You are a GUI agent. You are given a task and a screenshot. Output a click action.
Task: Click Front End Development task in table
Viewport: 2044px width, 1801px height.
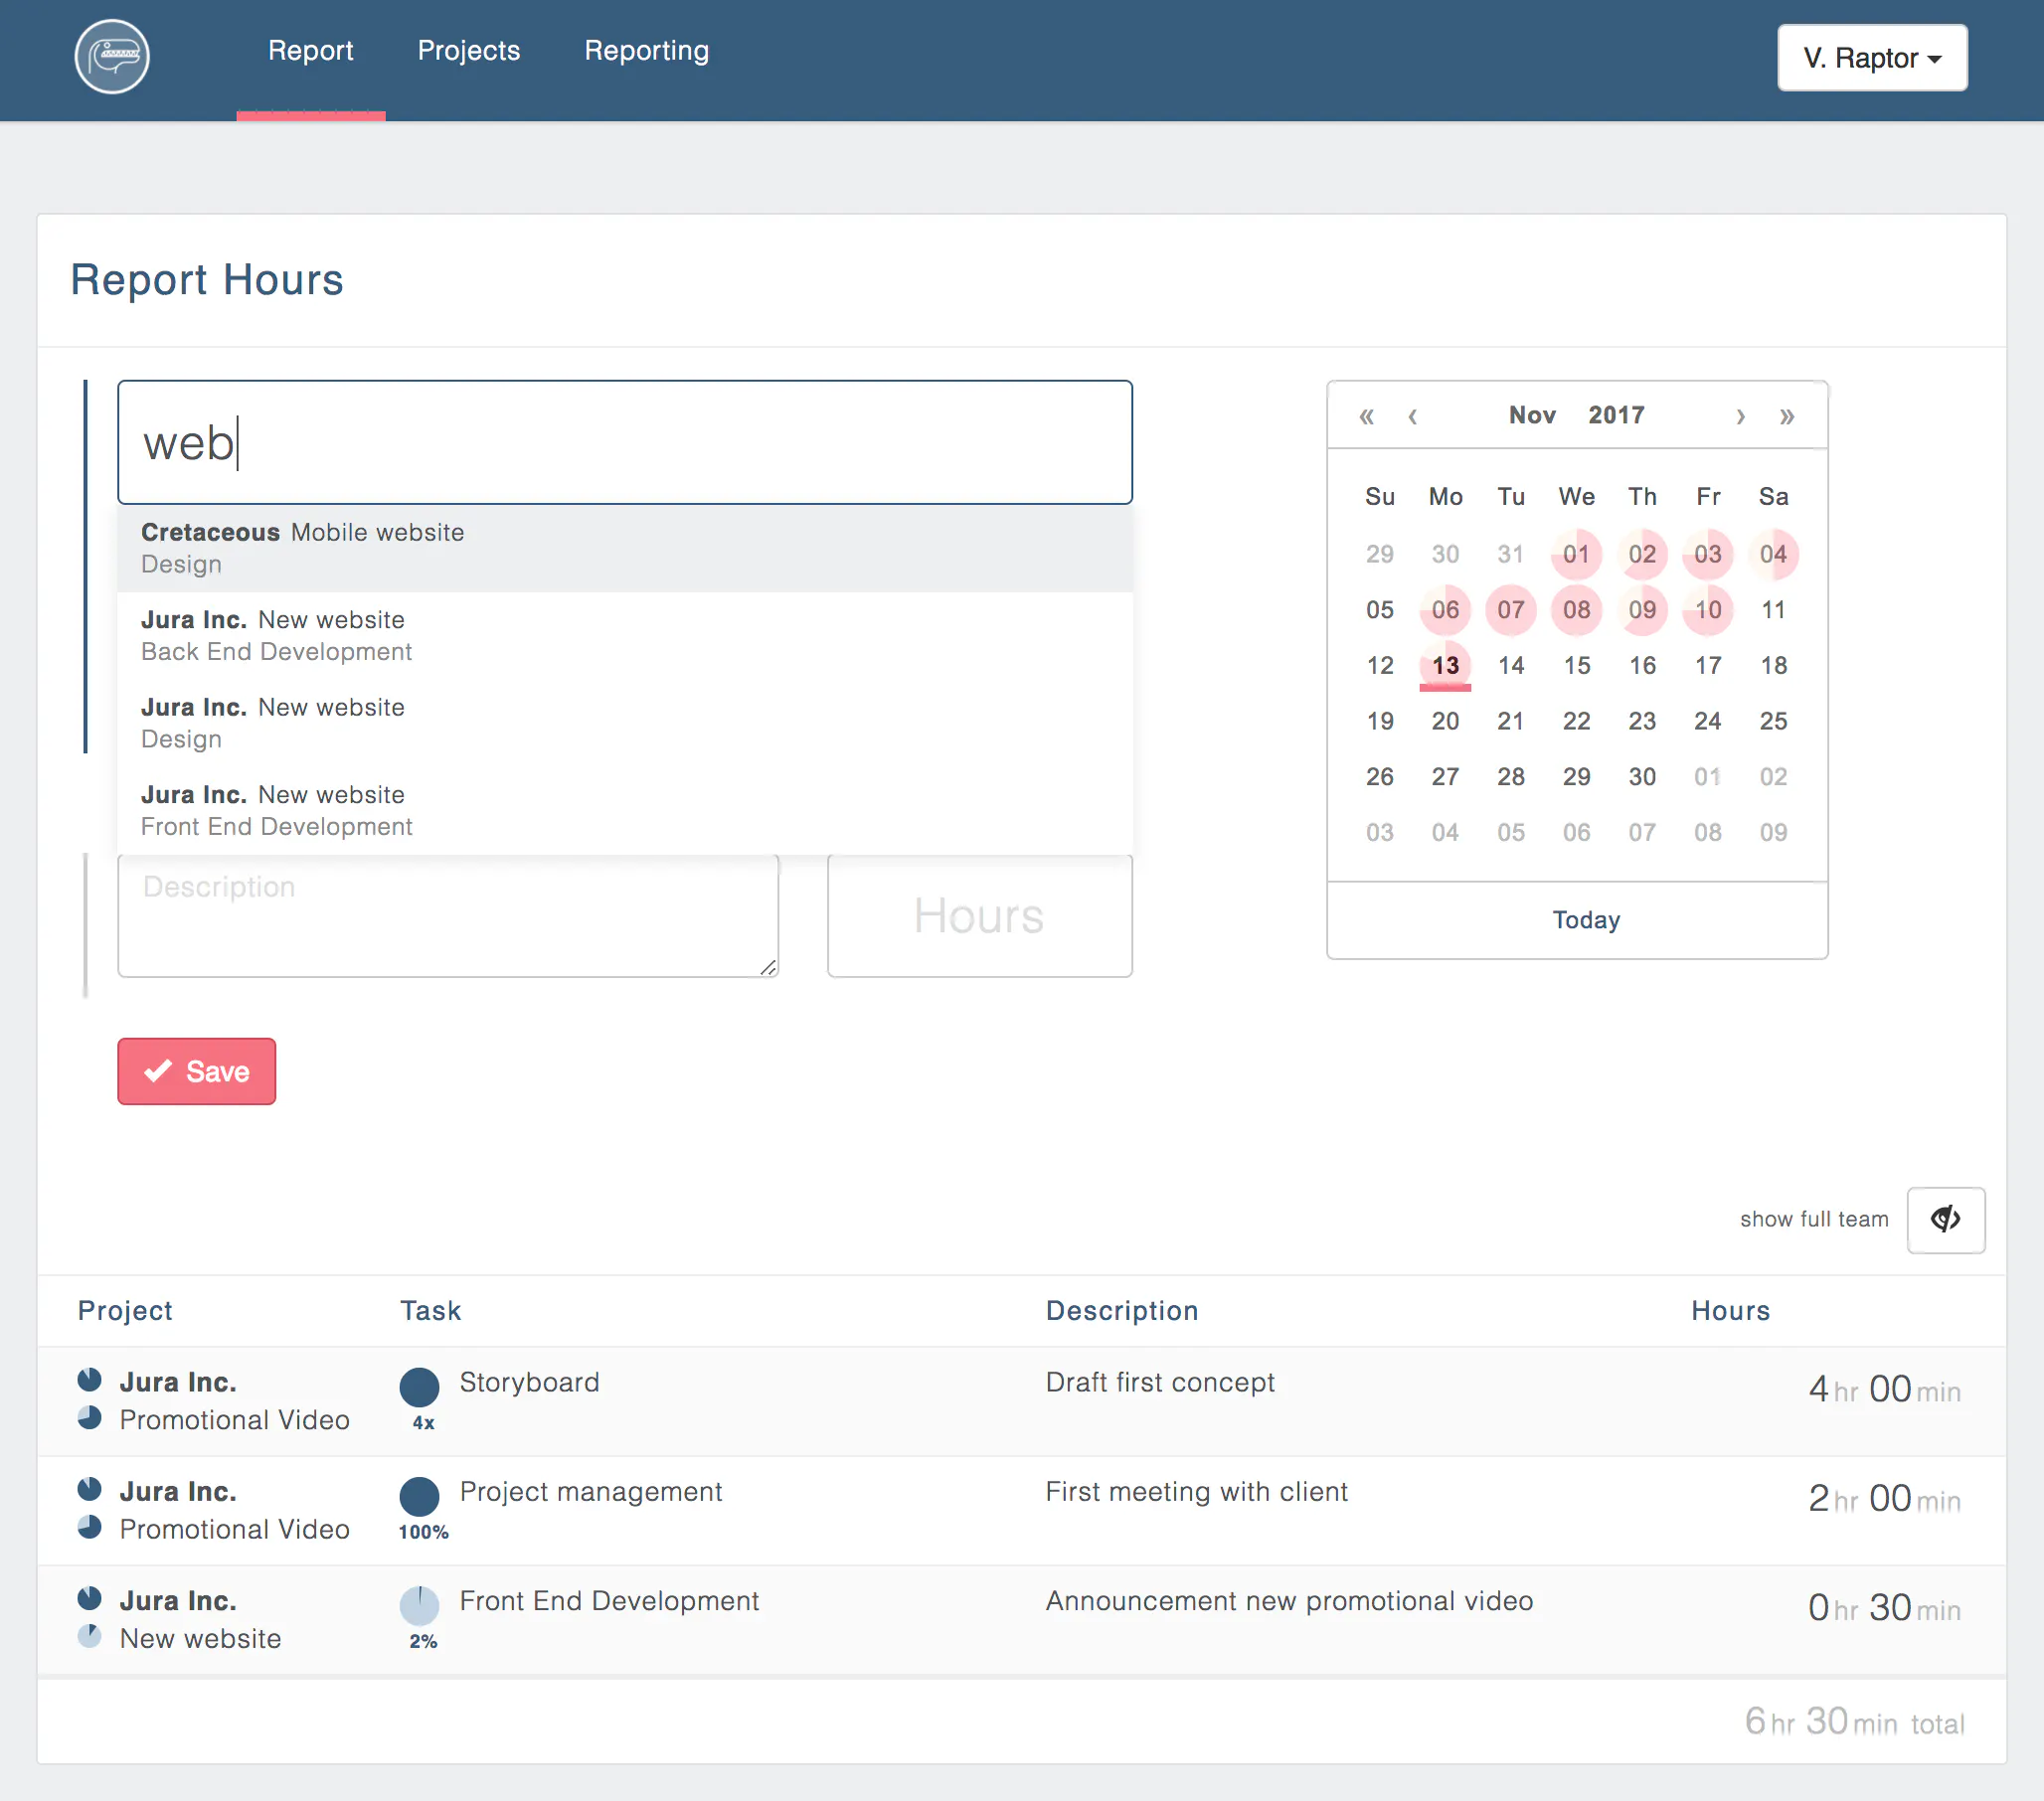pyautogui.click(x=609, y=1601)
